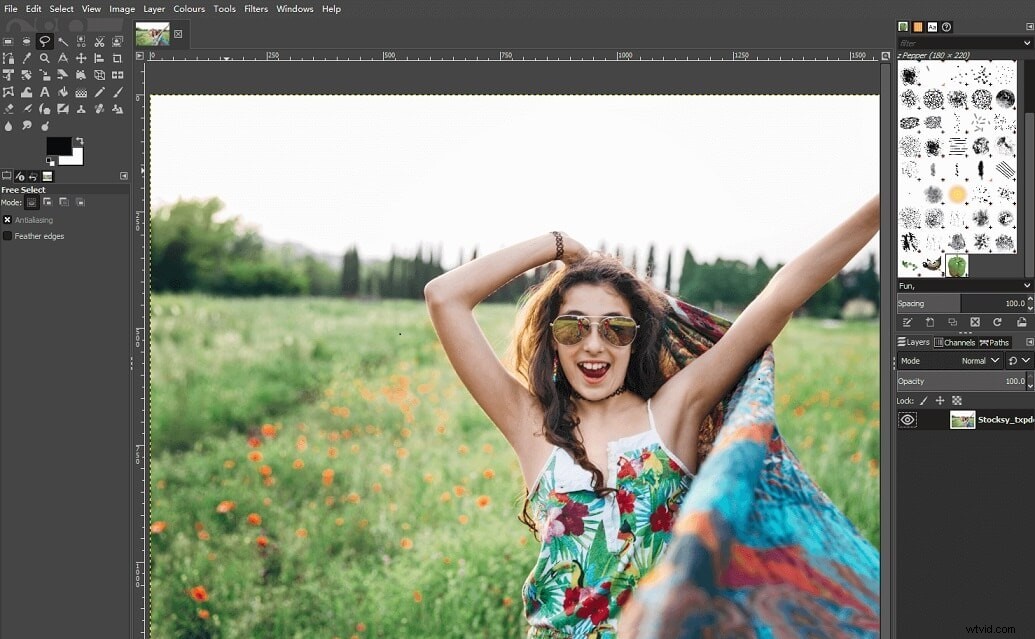Open a new brush with Refresh brushes button
The height and width of the screenshot is (639, 1035).
997,322
